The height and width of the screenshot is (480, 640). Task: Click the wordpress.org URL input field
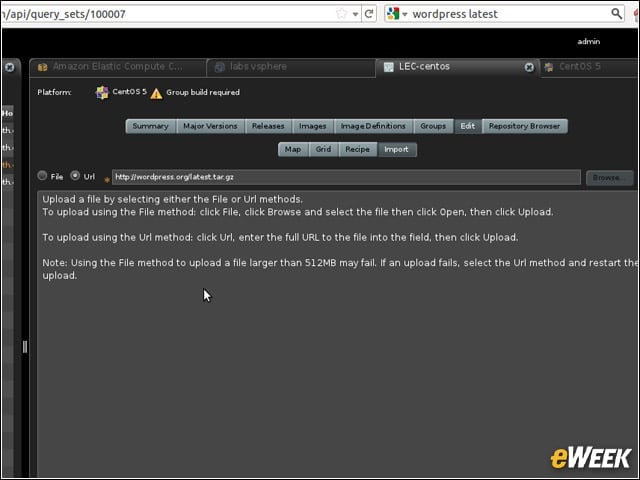coord(346,177)
